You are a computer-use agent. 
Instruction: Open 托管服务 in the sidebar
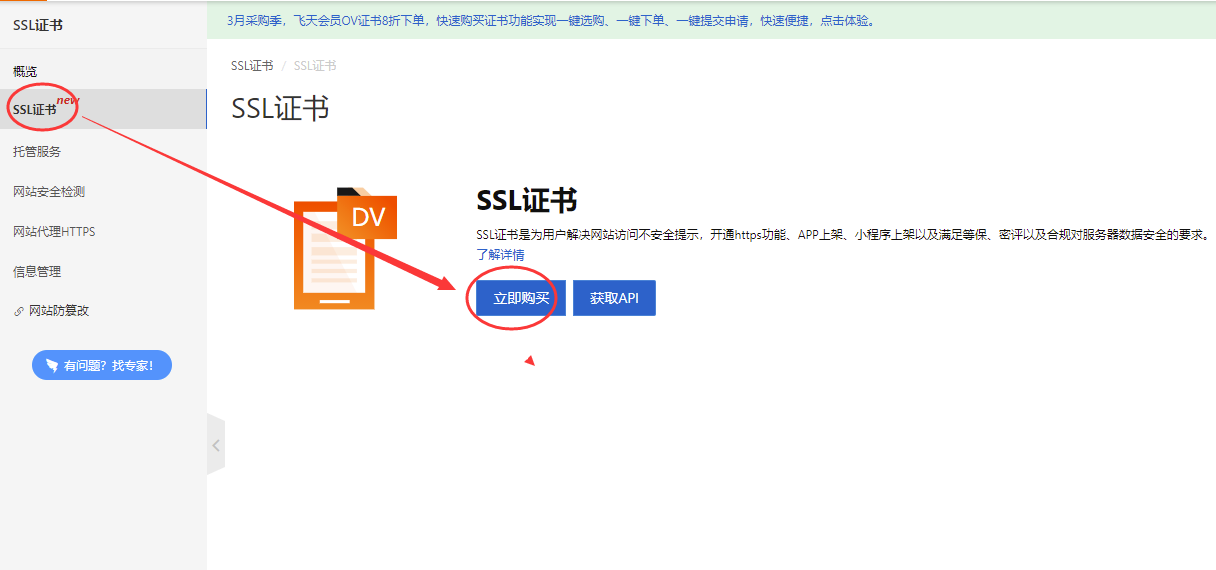pos(37,151)
